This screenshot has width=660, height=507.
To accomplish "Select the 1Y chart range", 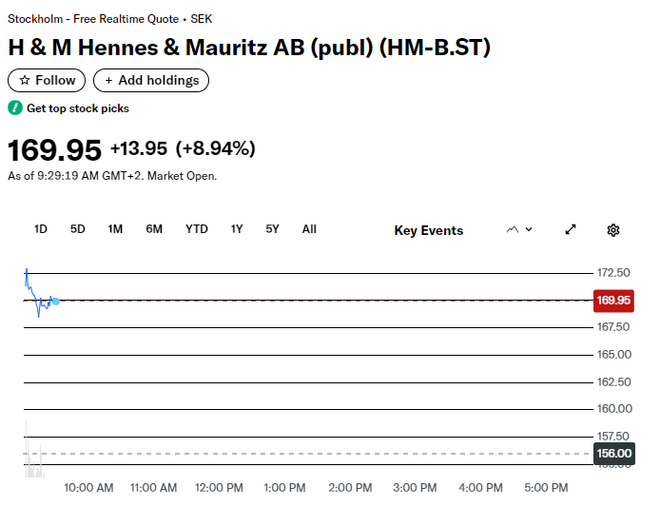I will pyautogui.click(x=237, y=229).
